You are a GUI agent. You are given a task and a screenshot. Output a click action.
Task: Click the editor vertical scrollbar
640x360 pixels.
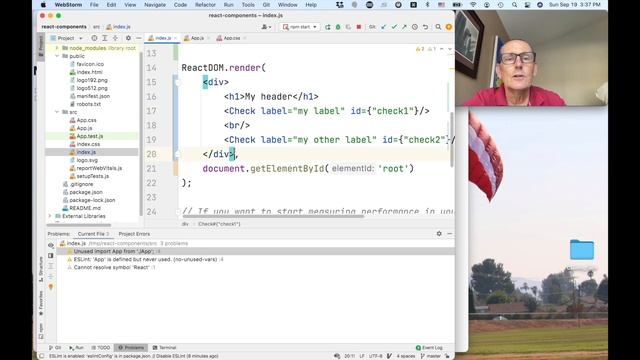[x=451, y=139]
